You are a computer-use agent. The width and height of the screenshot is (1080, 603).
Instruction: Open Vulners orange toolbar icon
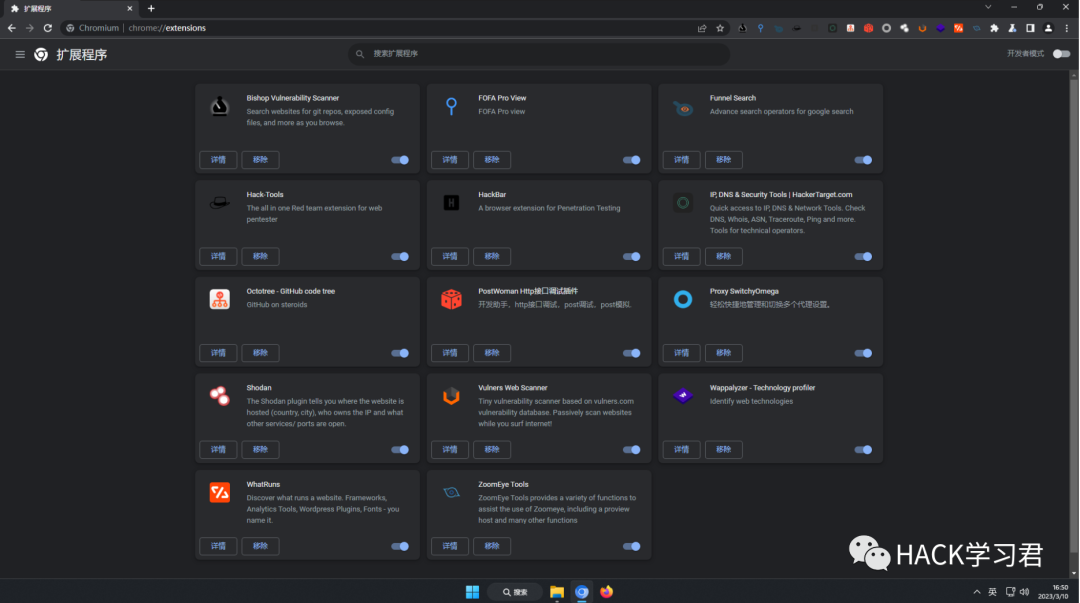coord(922,28)
